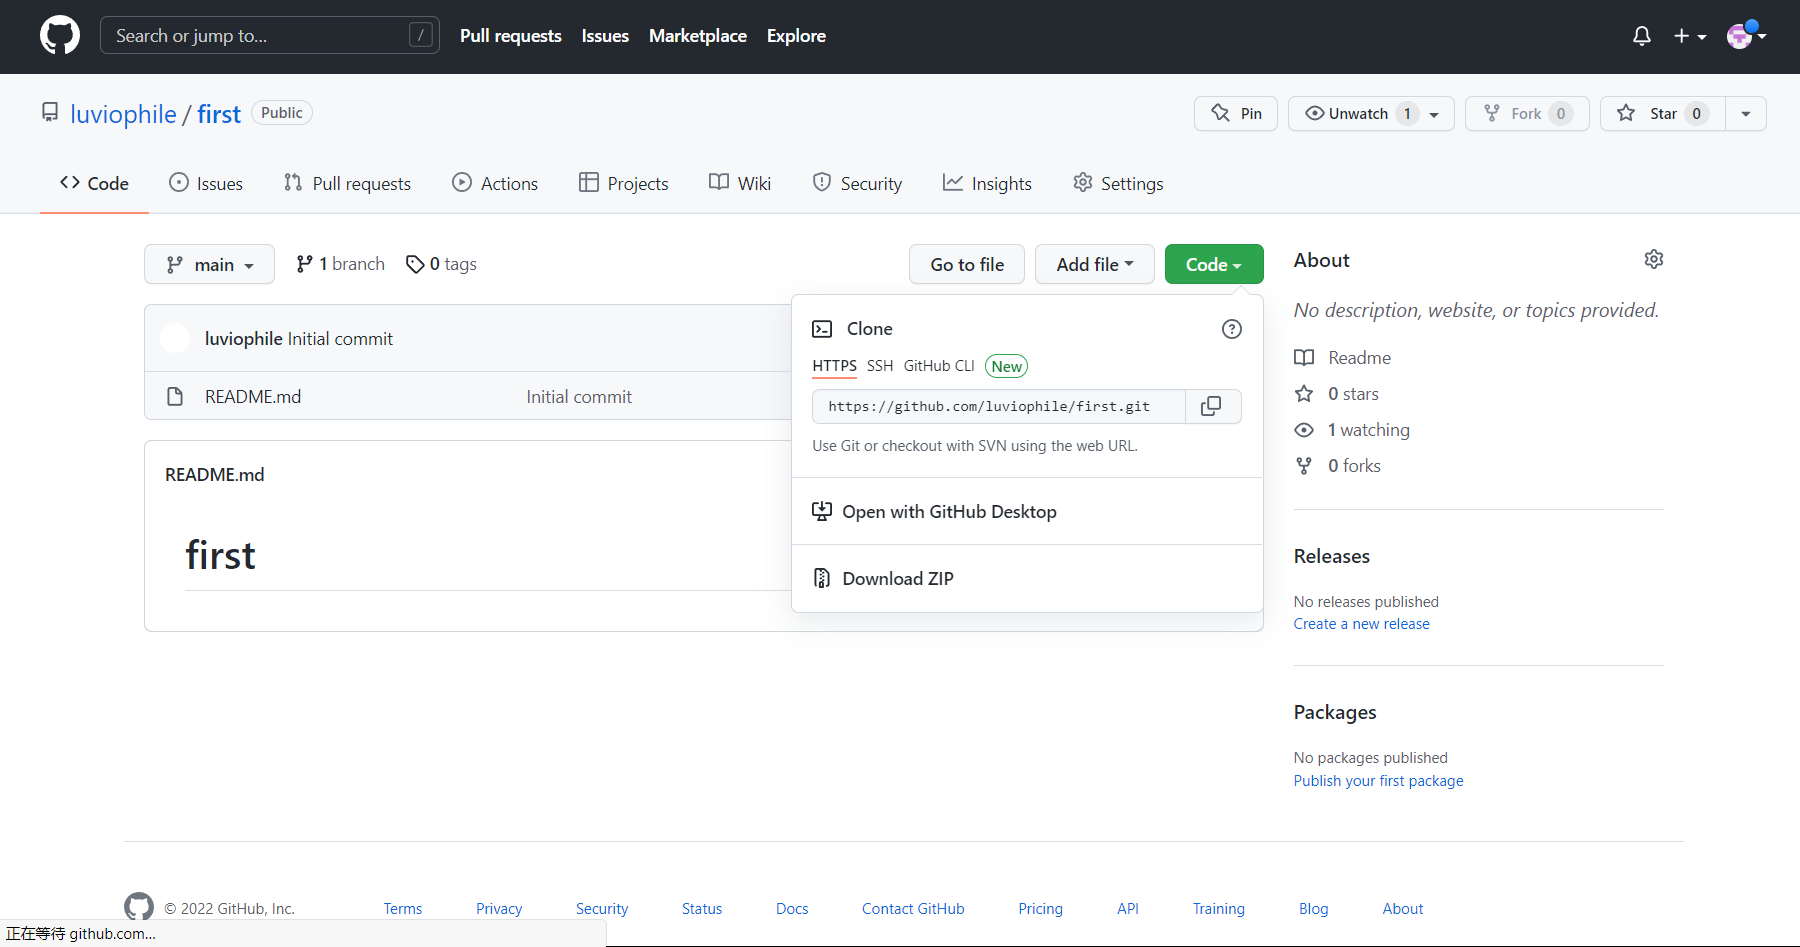Open the Releases heading link
The height and width of the screenshot is (947, 1800).
click(x=1332, y=556)
